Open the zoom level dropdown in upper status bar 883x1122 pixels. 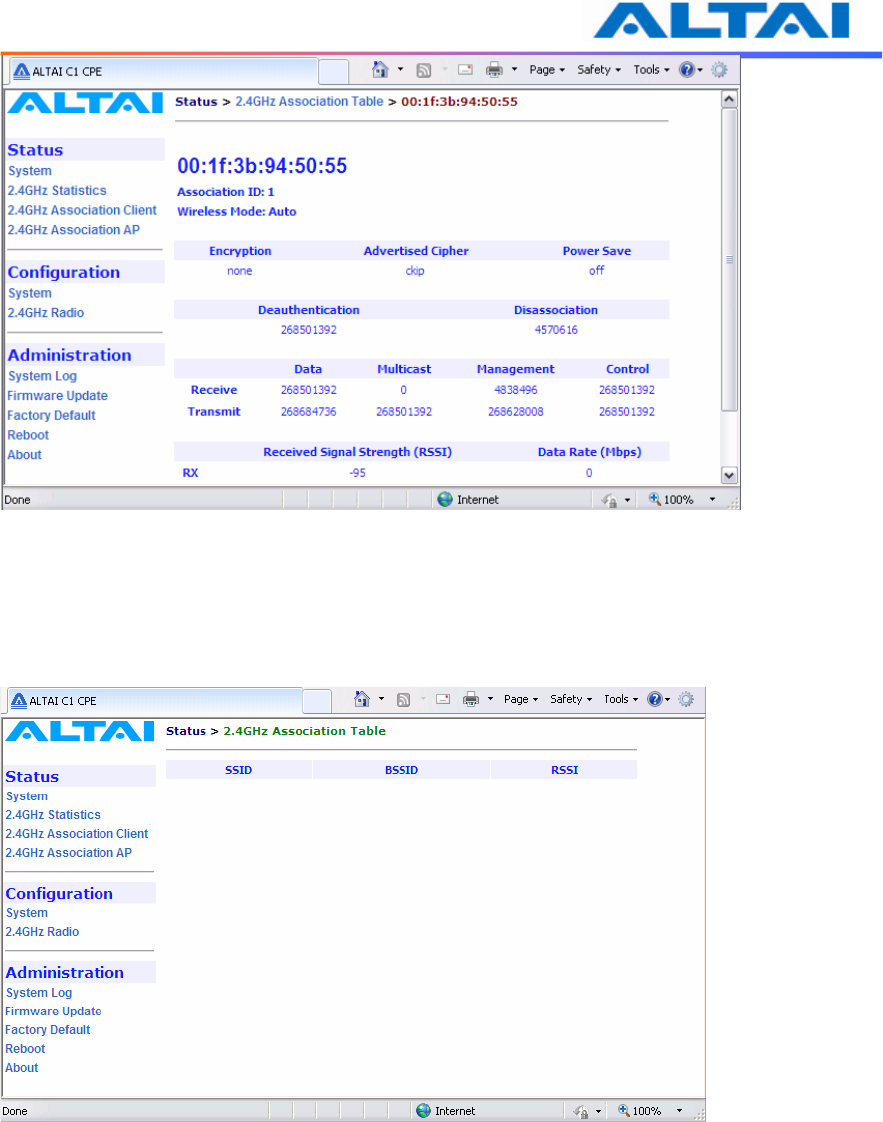click(712, 499)
